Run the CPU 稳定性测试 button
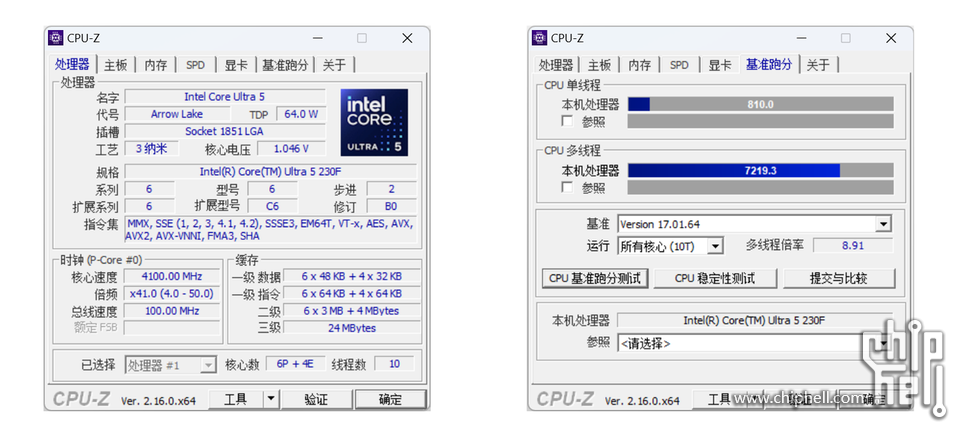 (714, 278)
